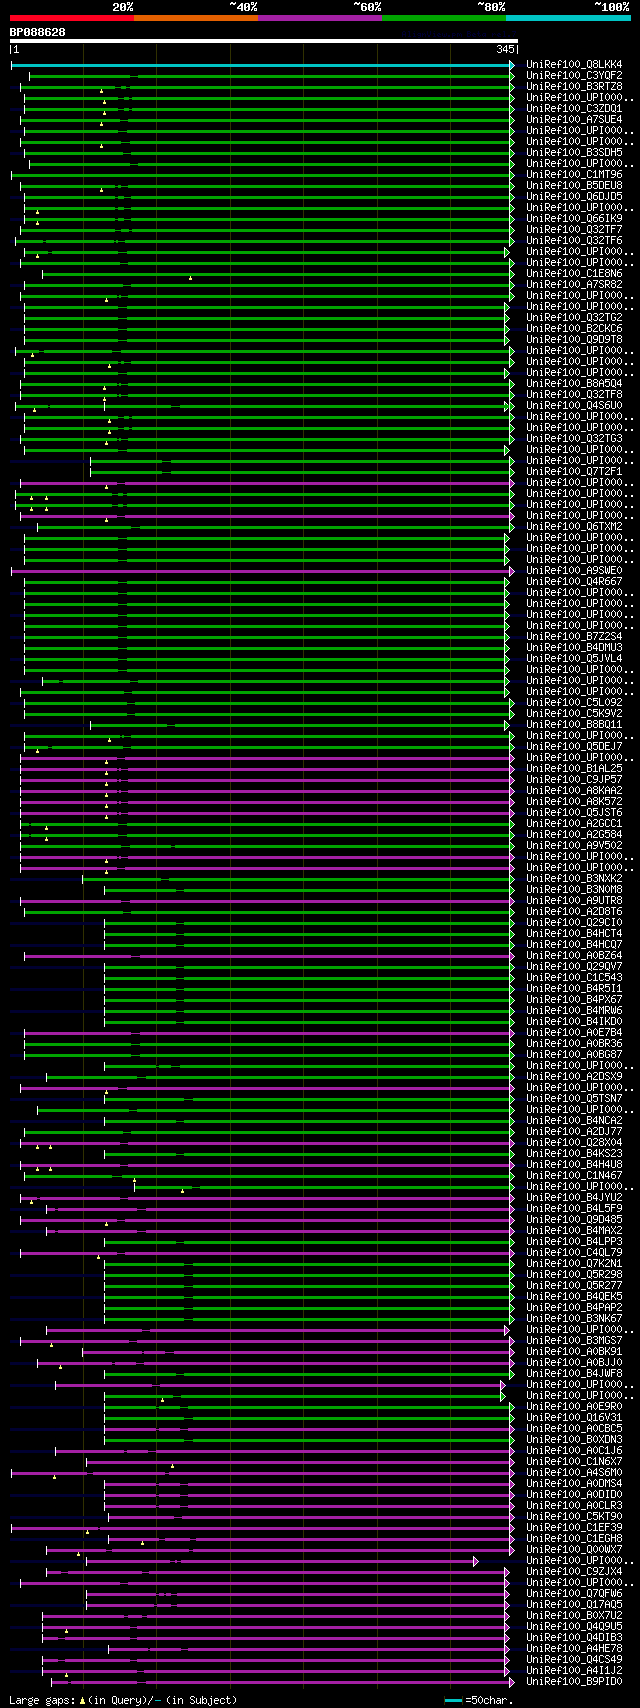Image resolution: width=640 pixels, height=1708 pixels.
Task: Click the UniRef100_A9SWE0 label
Action: tap(574, 571)
